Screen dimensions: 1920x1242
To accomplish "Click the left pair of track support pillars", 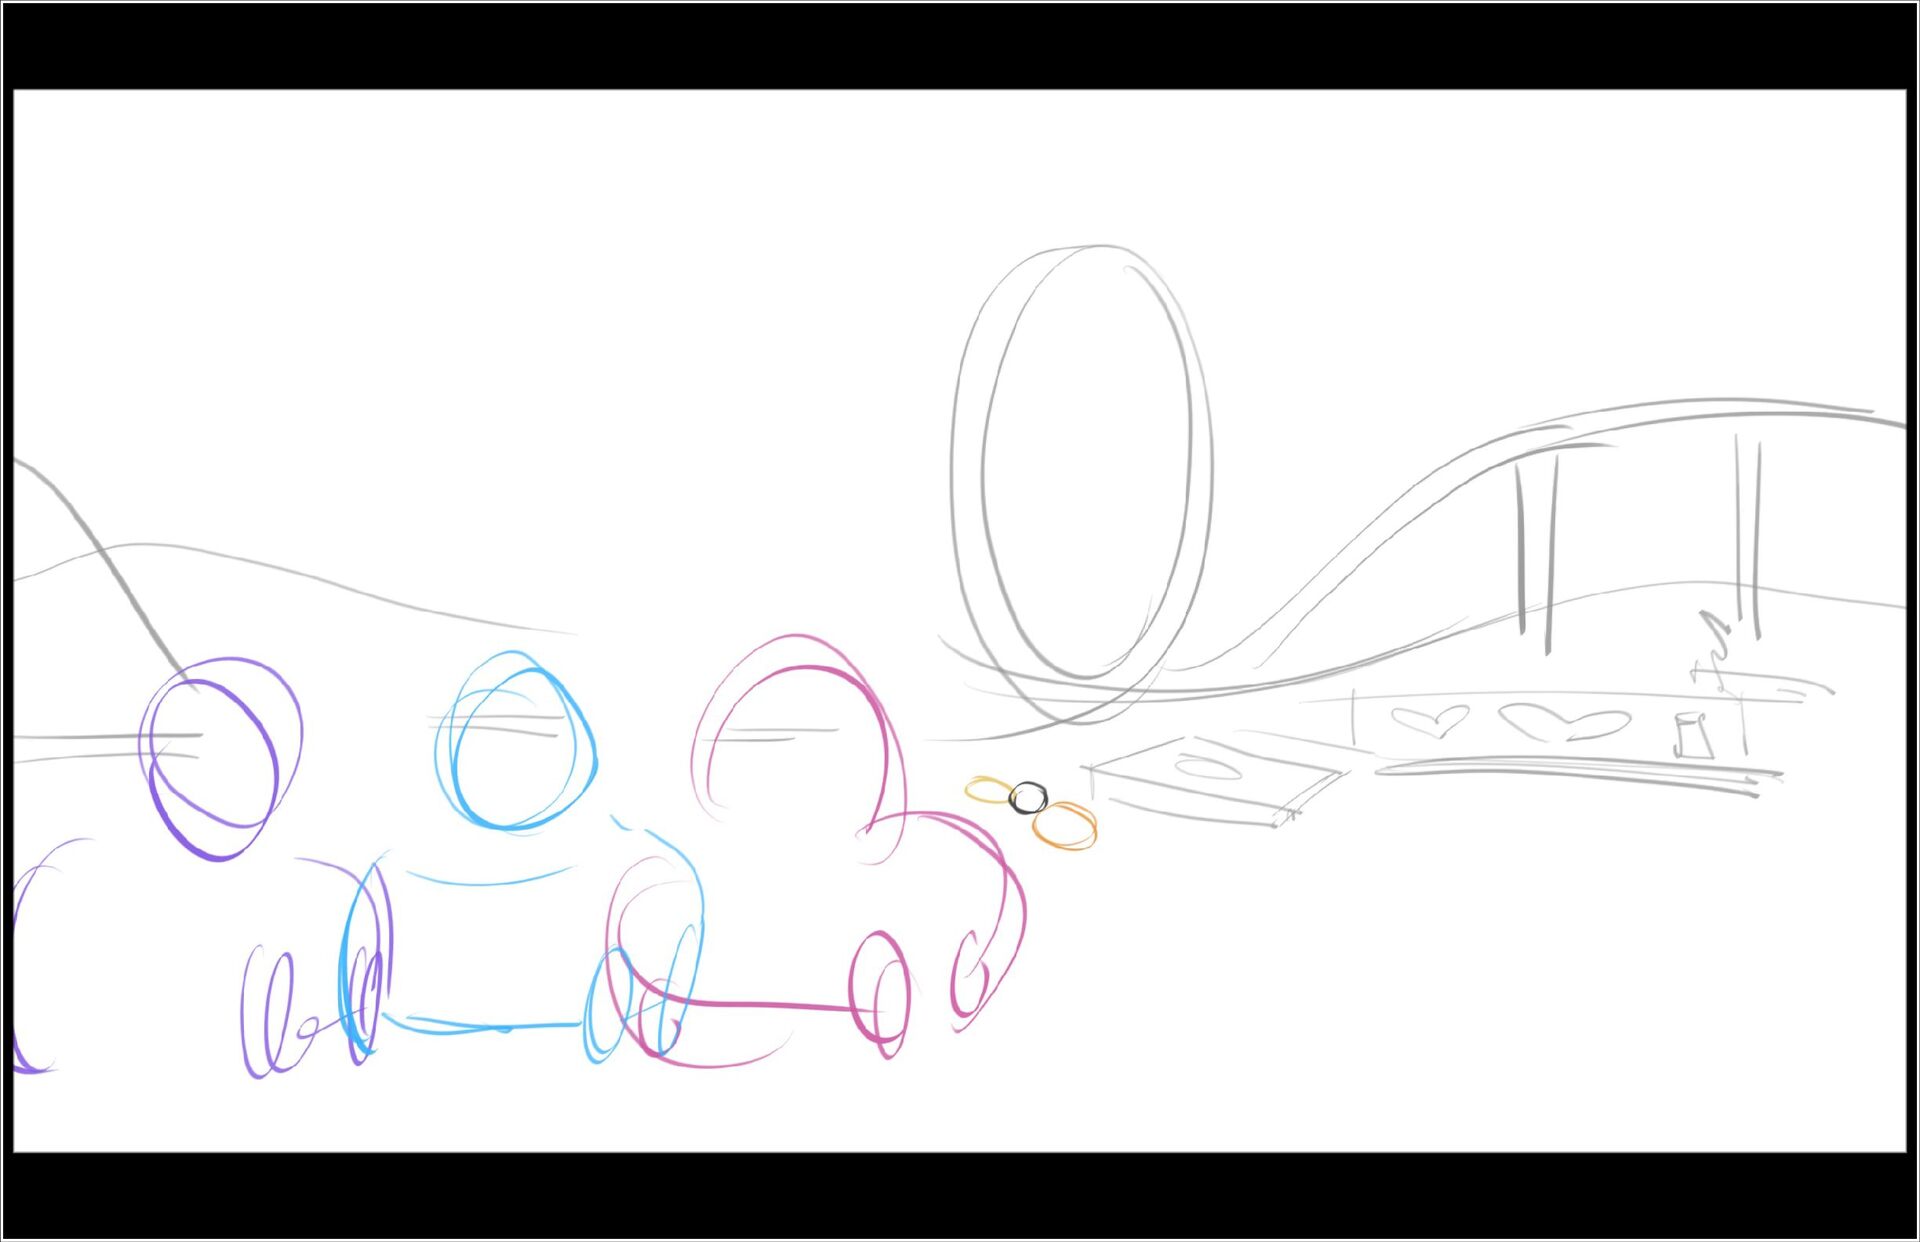I will 1535,555.
